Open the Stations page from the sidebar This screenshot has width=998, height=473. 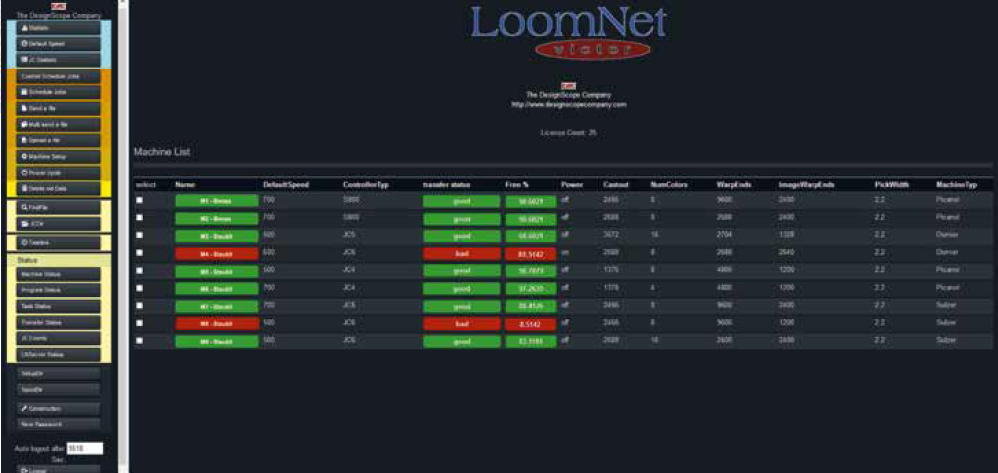59,28
